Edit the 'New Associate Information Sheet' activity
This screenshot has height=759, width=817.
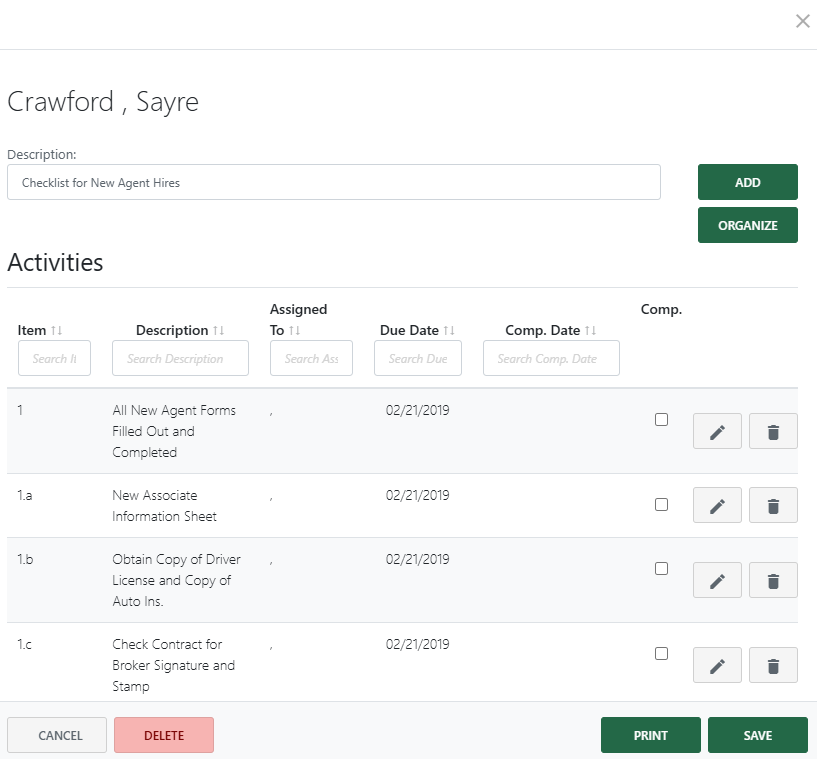pos(717,505)
